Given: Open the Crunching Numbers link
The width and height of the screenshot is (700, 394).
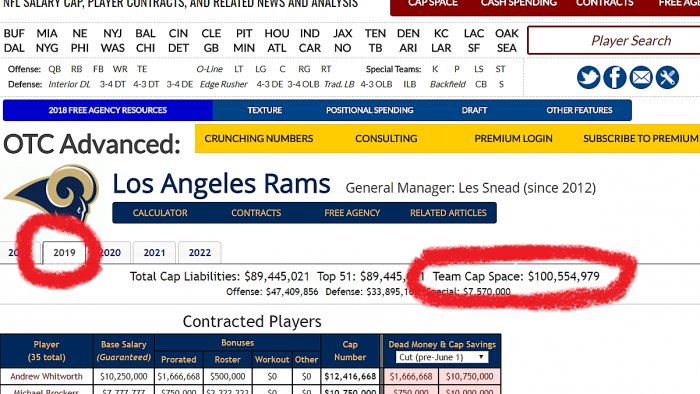Looking at the screenshot, I should tap(258, 139).
